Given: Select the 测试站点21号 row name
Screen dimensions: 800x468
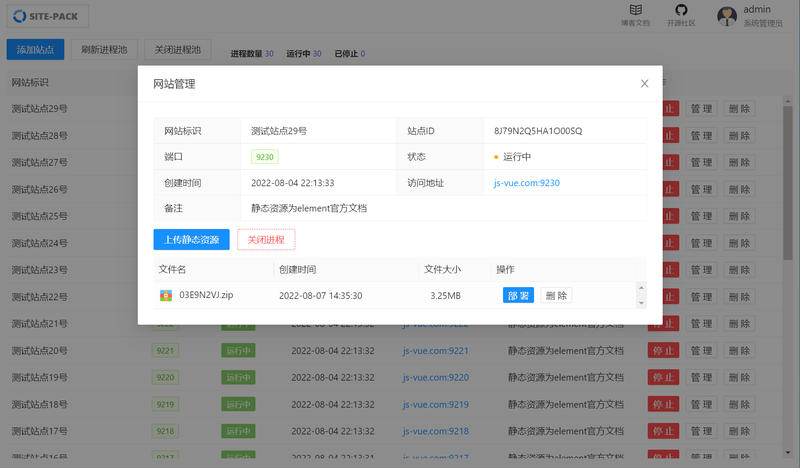Looking at the screenshot, I should click(x=40, y=324).
